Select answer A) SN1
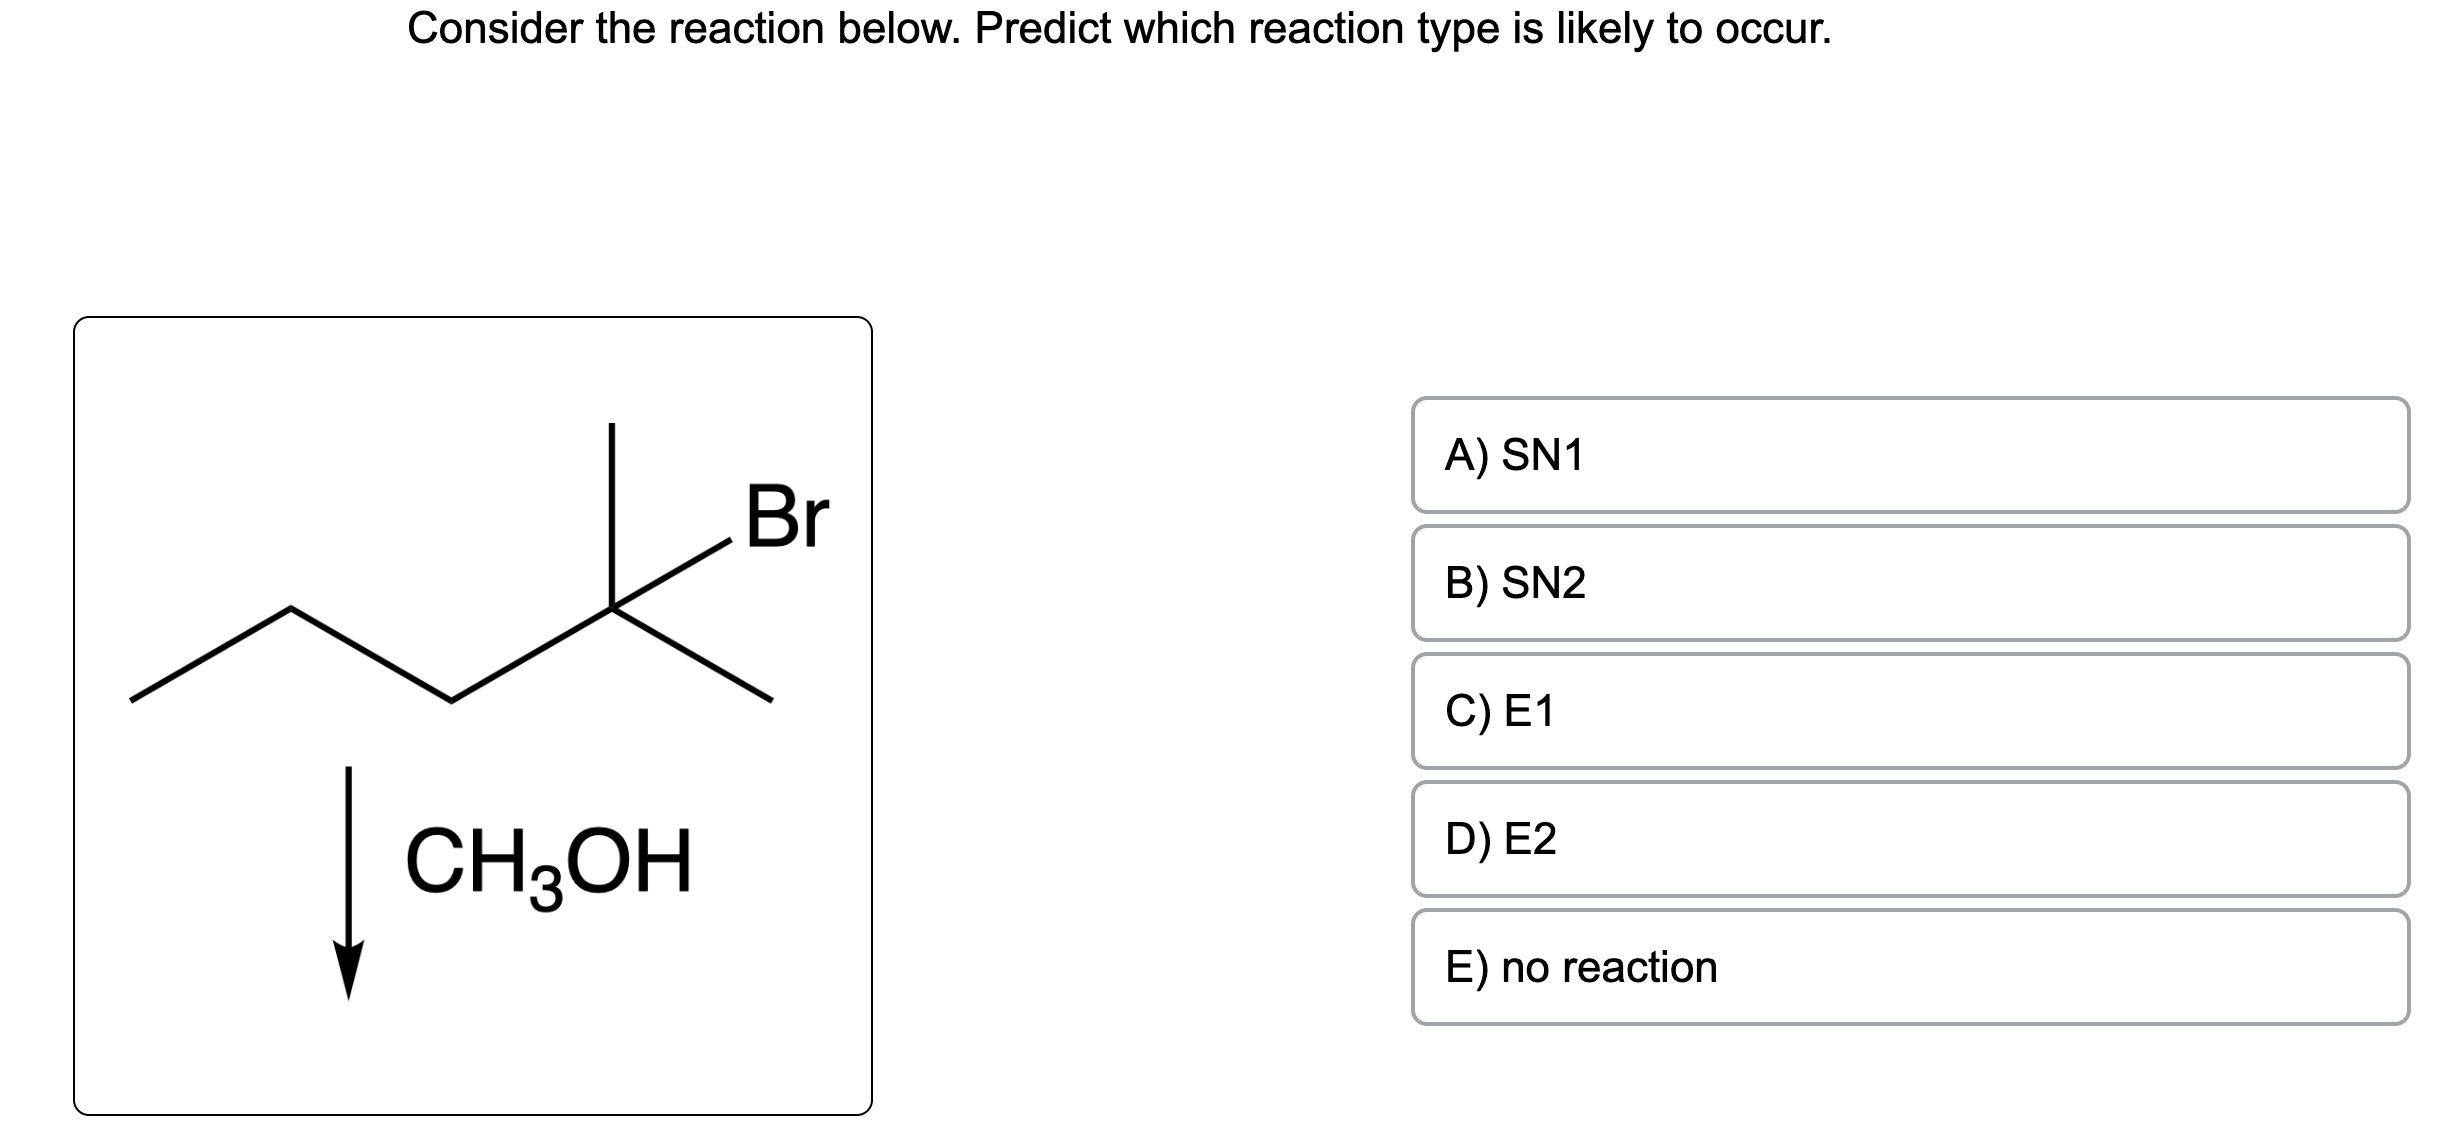The image size is (2454, 1138). (x=1910, y=455)
